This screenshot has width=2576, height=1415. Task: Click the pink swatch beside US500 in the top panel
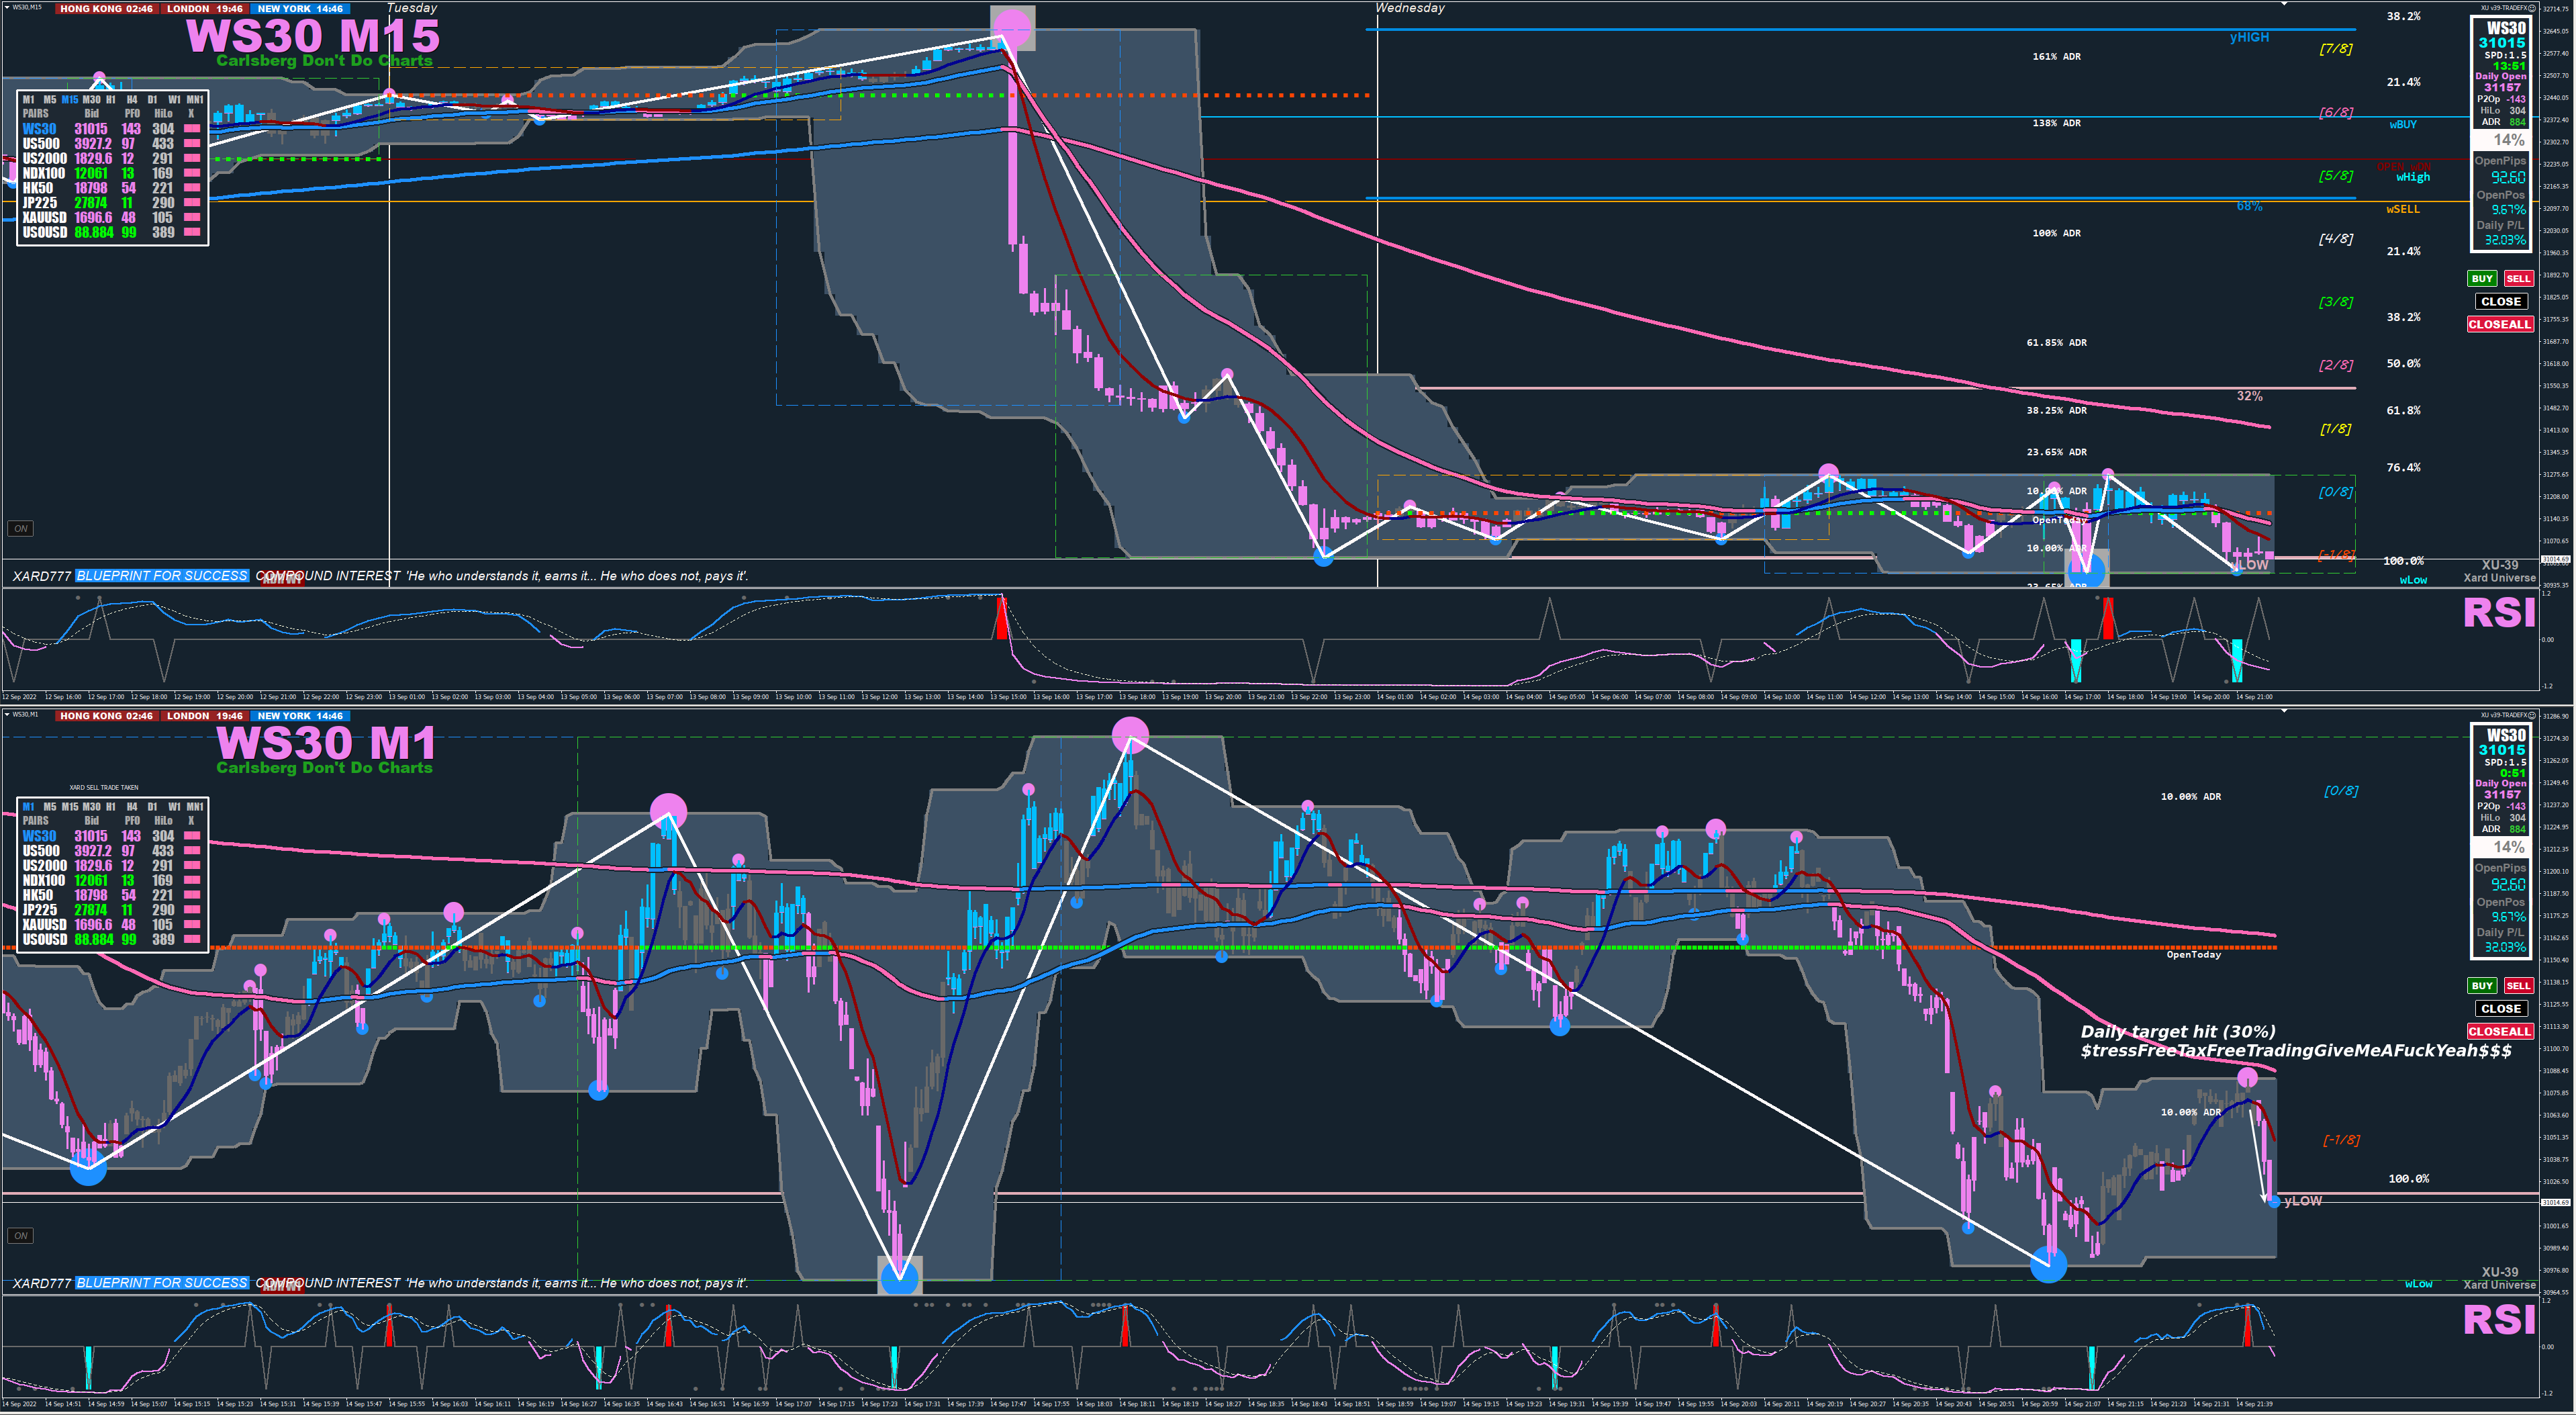point(192,144)
